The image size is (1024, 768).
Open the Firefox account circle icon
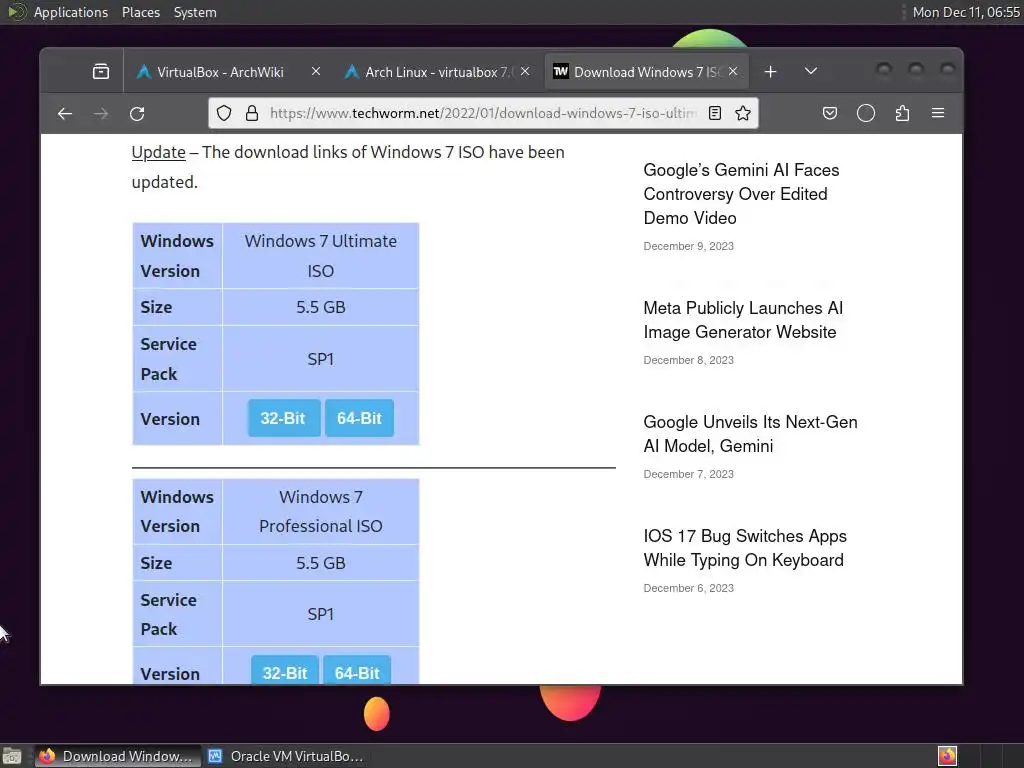click(865, 114)
